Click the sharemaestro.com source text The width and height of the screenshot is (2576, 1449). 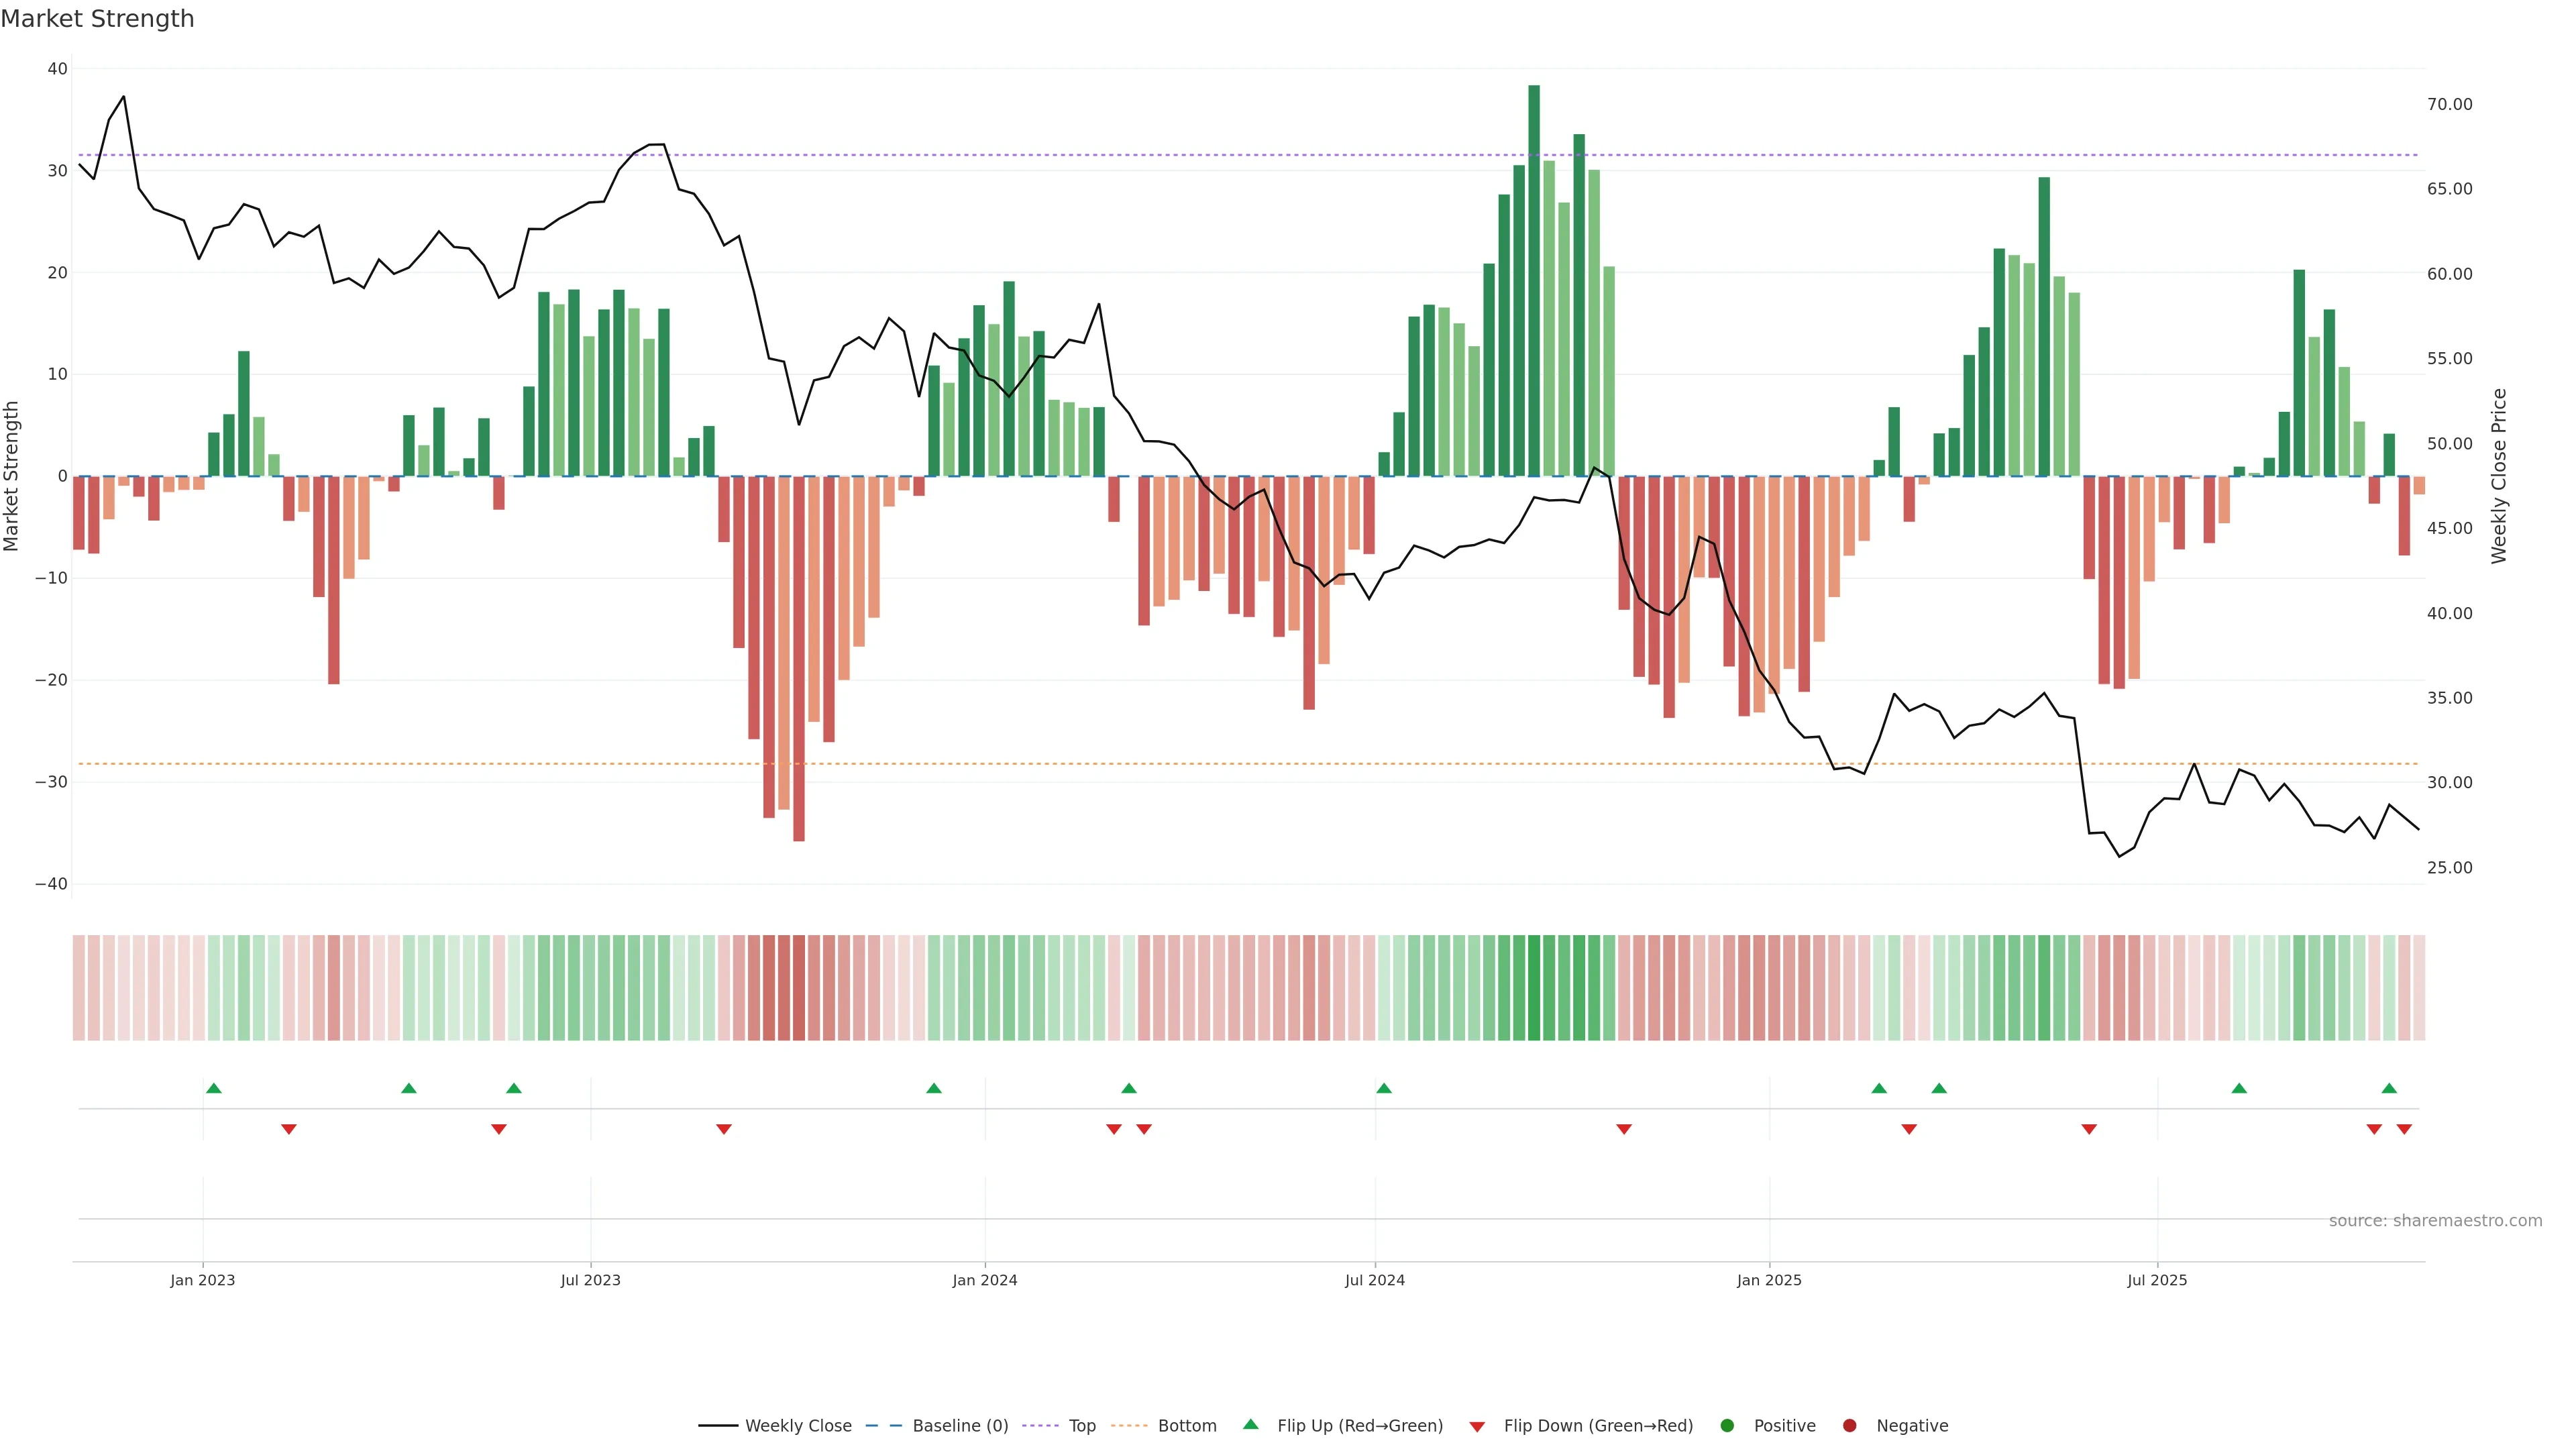(x=2435, y=1220)
